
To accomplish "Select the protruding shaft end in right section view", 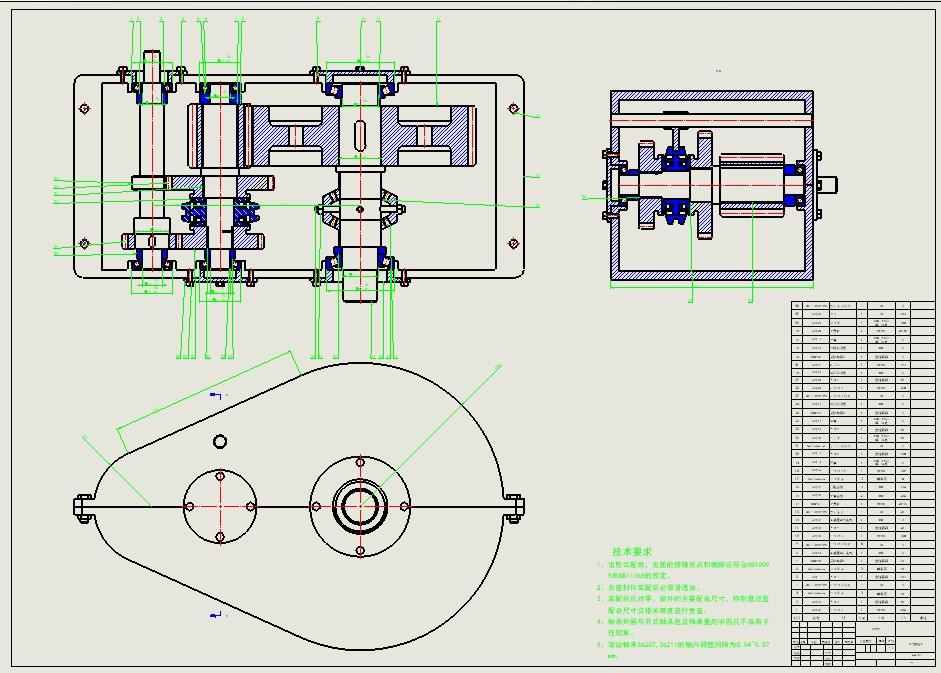I will (827, 185).
